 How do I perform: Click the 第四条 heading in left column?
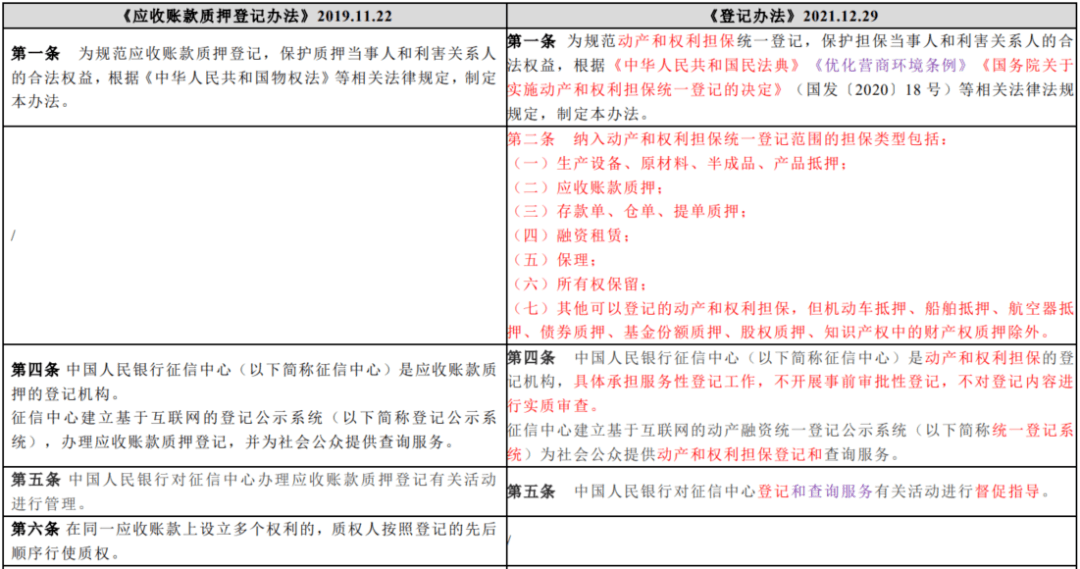(34, 369)
